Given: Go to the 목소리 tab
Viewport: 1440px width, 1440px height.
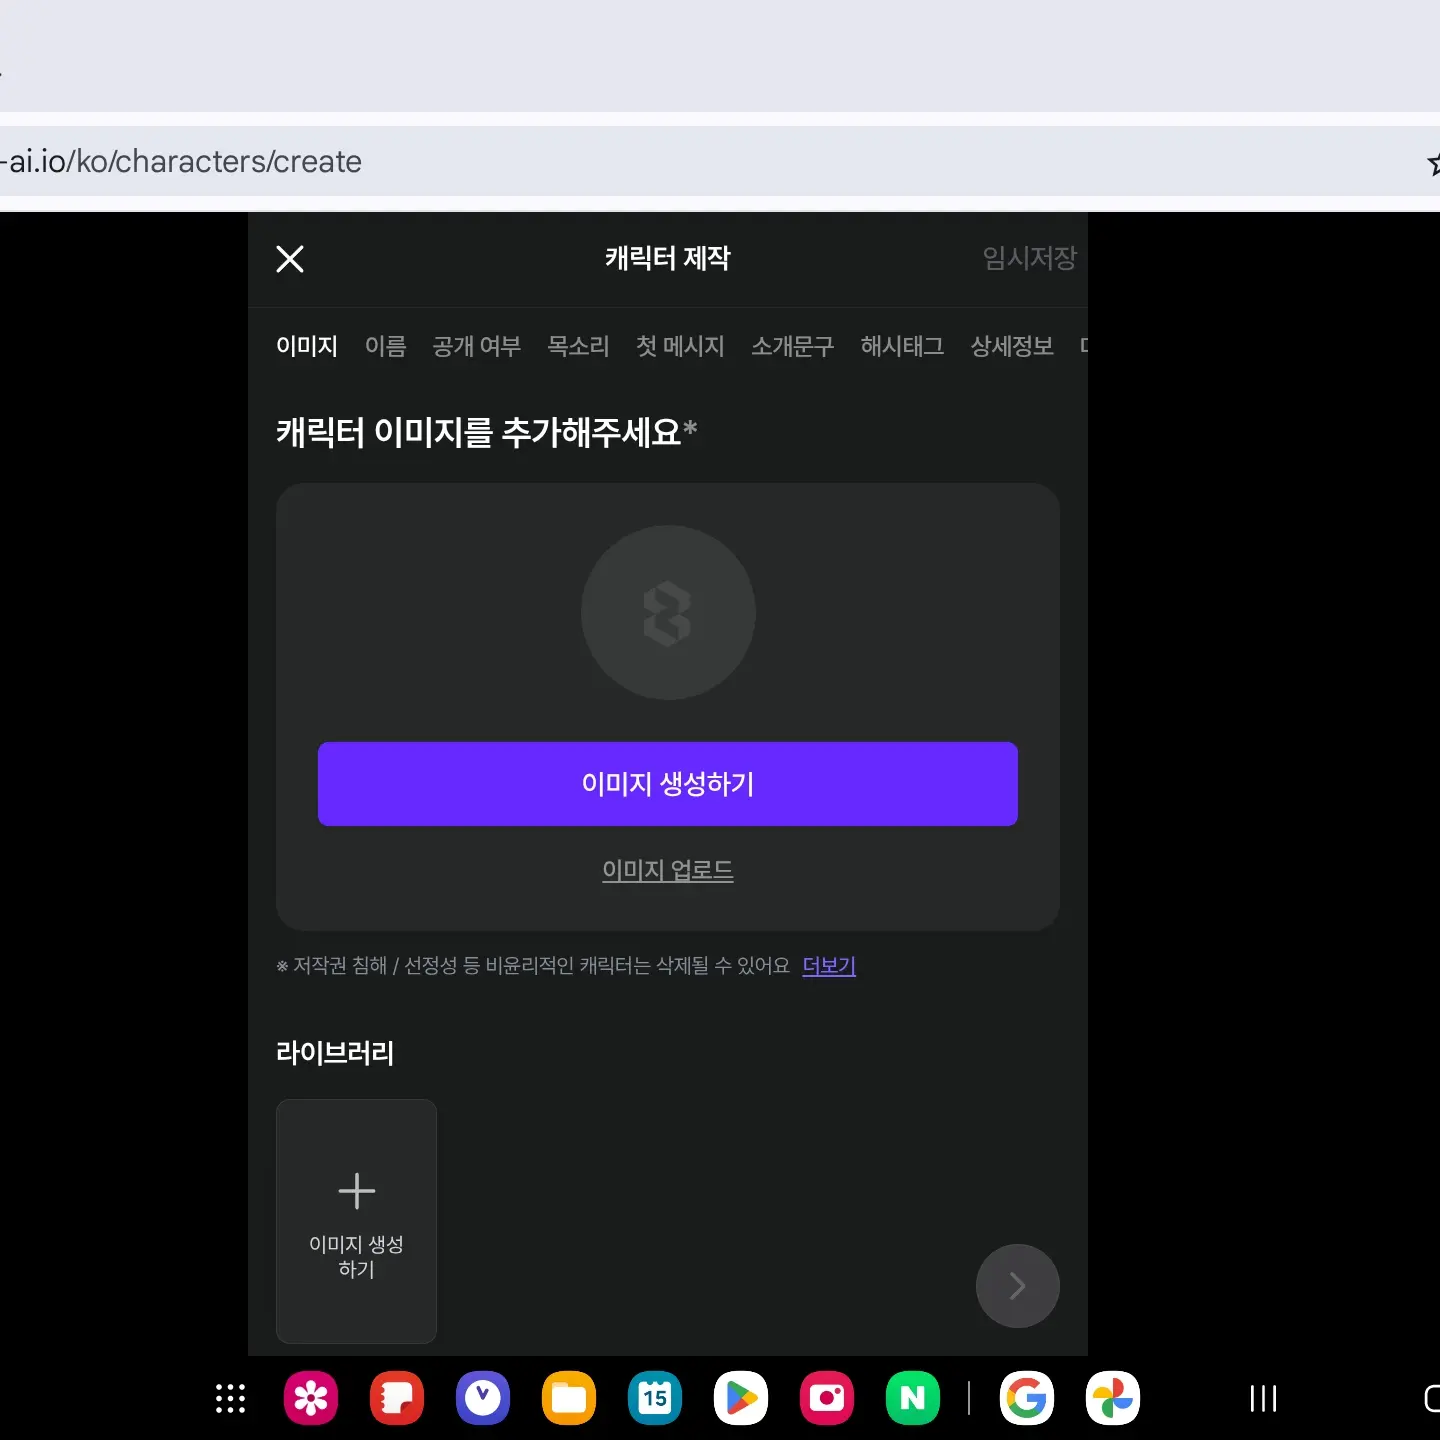Looking at the screenshot, I should click(578, 346).
